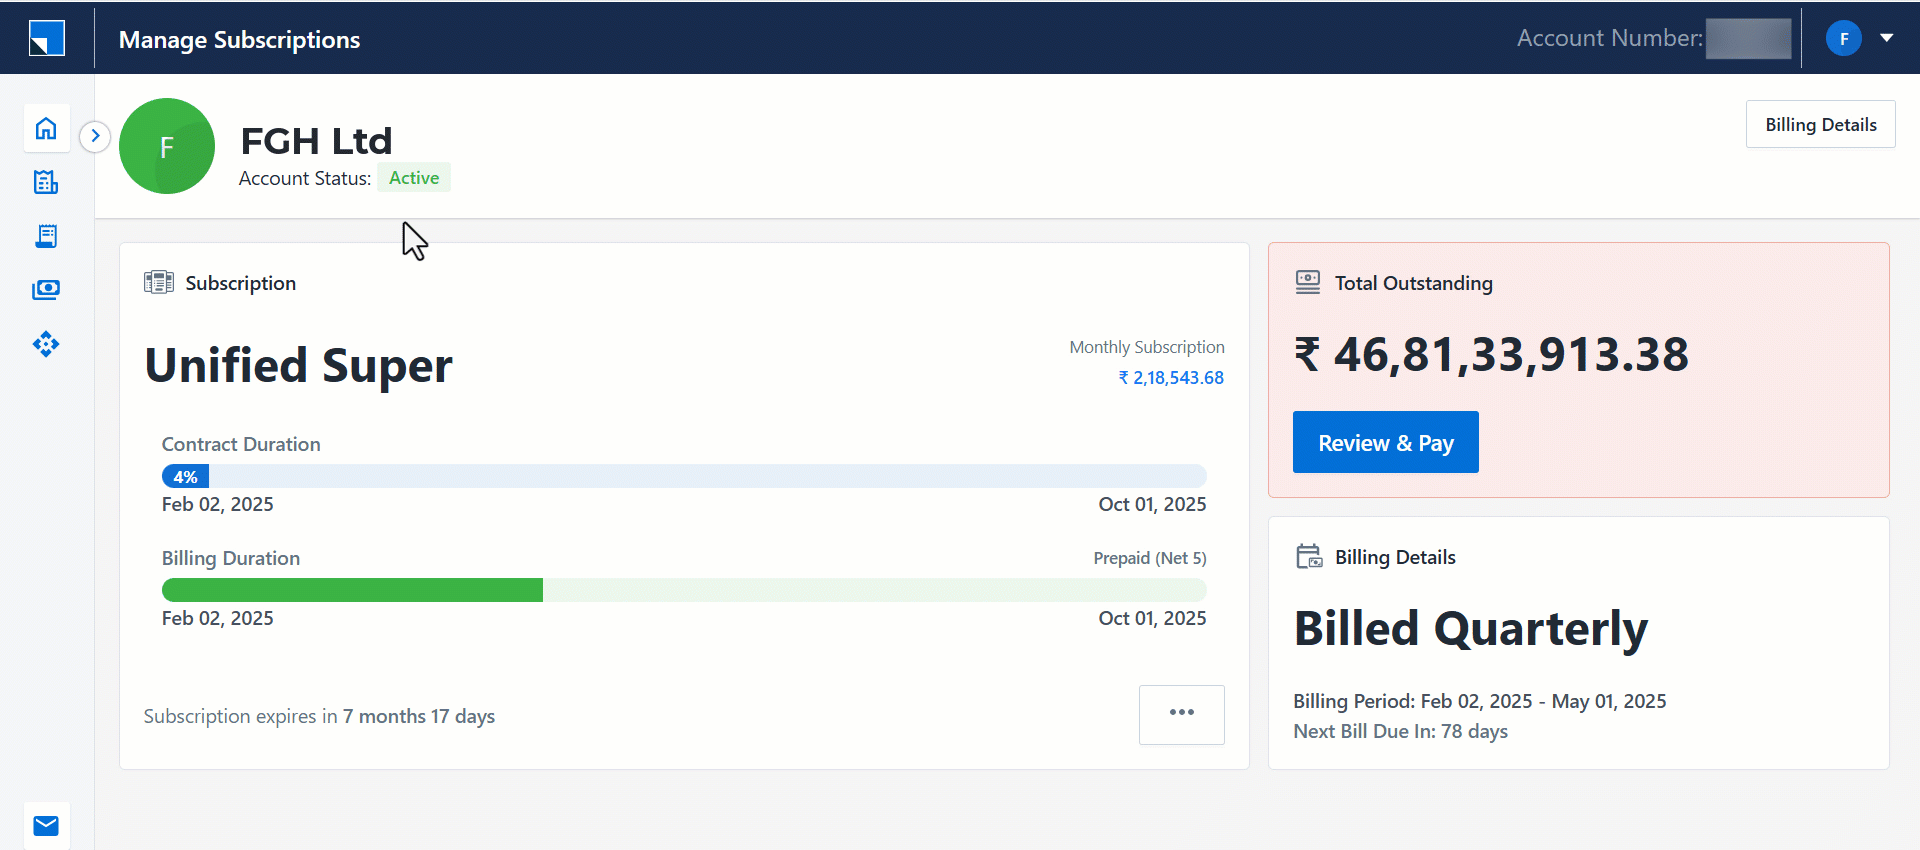Click the Review & Pay button

(x=1385, y=442)
